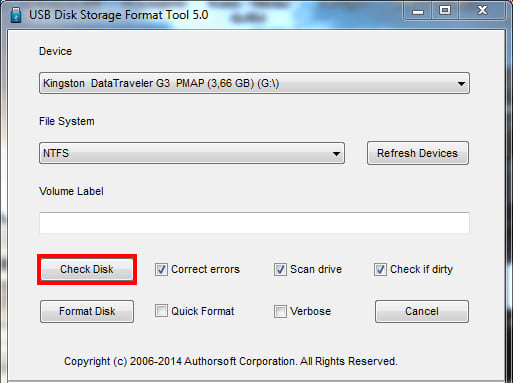Image resolution: width=513 pixels, height=383 pixels.
Task: Uncheck the Correct errors checkbox
Action: point(161,269)
